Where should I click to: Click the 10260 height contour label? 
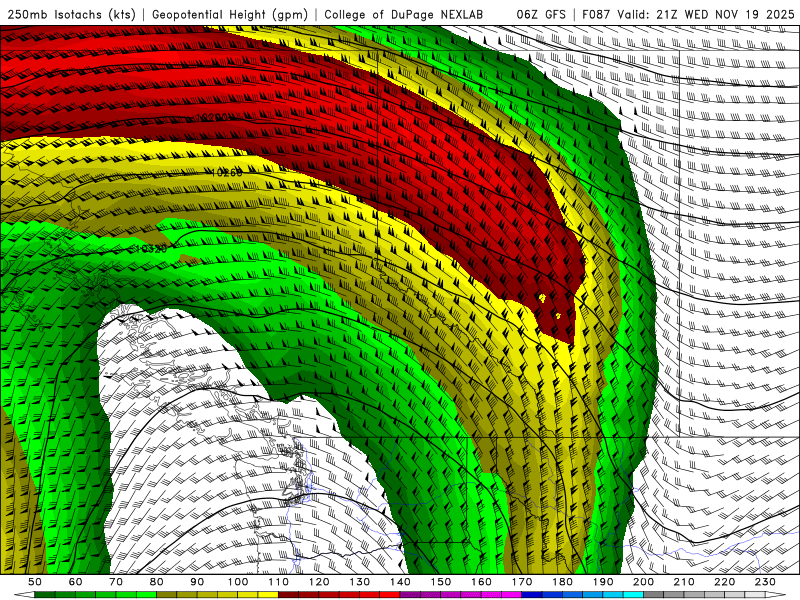coord(227,173)
